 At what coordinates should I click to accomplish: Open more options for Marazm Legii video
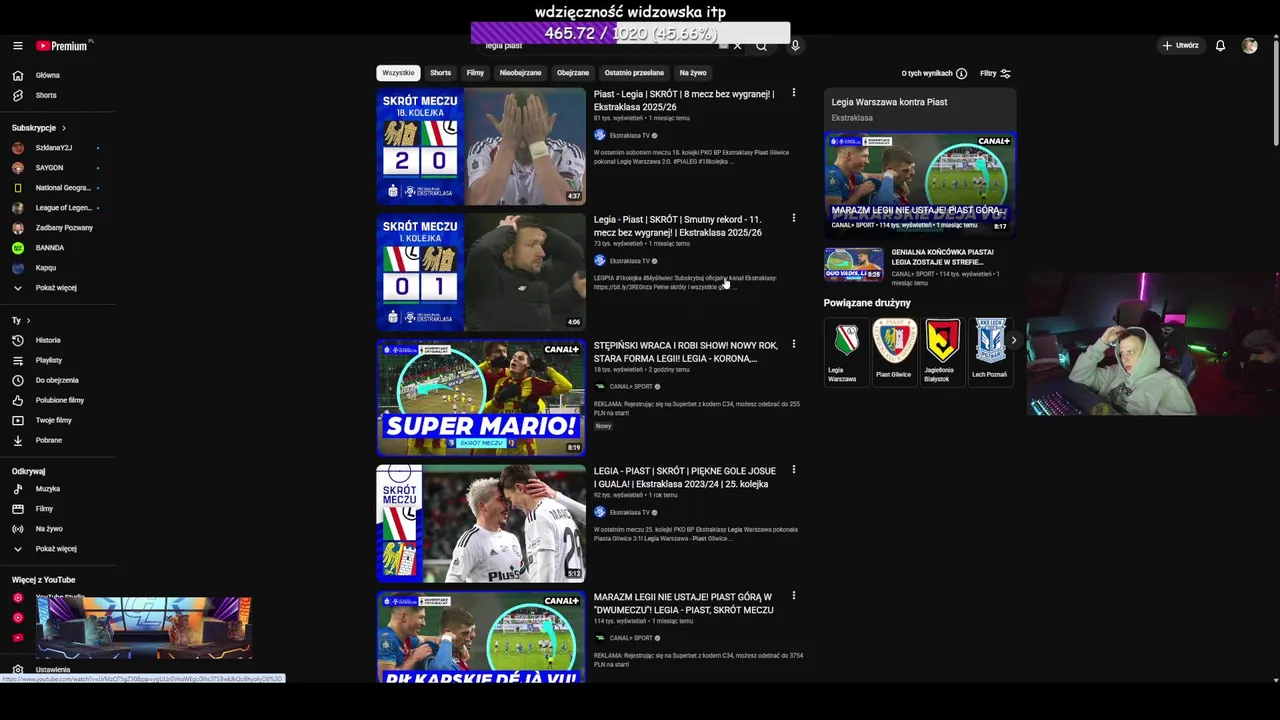(x=794, y=596)
